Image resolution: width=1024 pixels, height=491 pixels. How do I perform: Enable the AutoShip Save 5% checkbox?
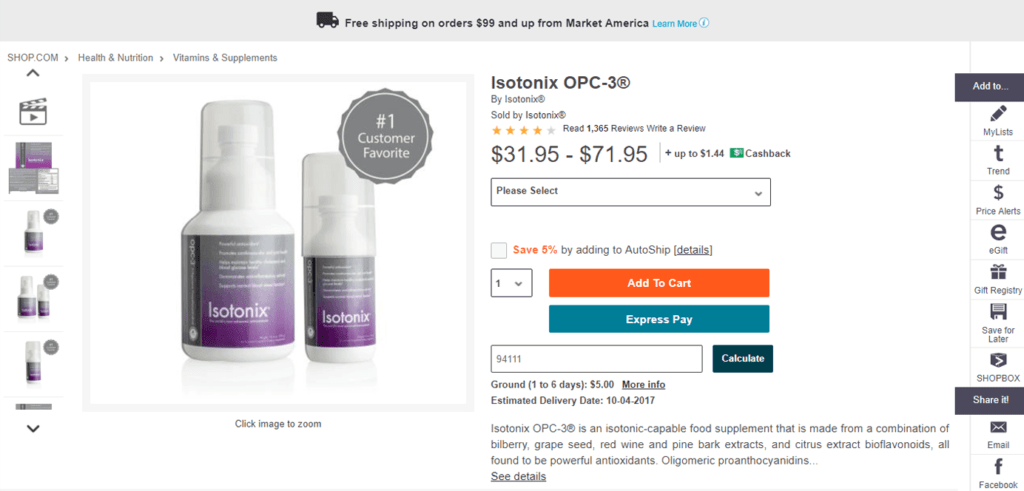tap(499, 250)
